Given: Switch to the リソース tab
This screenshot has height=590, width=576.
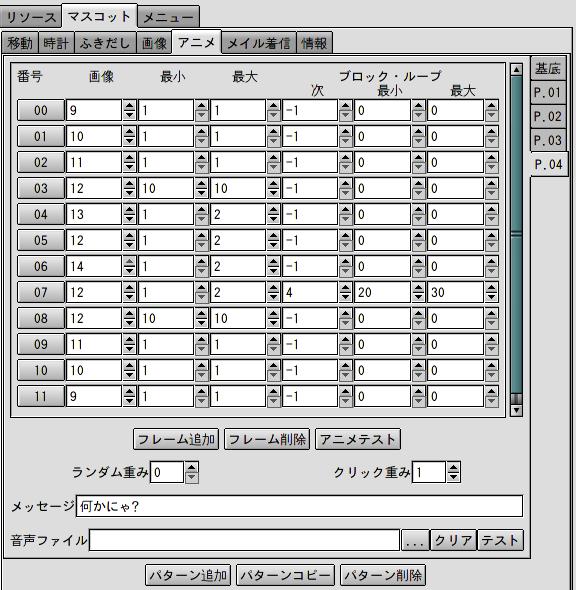Looking at the screenshot, I should pyautogui.click(x=31, y=17).
